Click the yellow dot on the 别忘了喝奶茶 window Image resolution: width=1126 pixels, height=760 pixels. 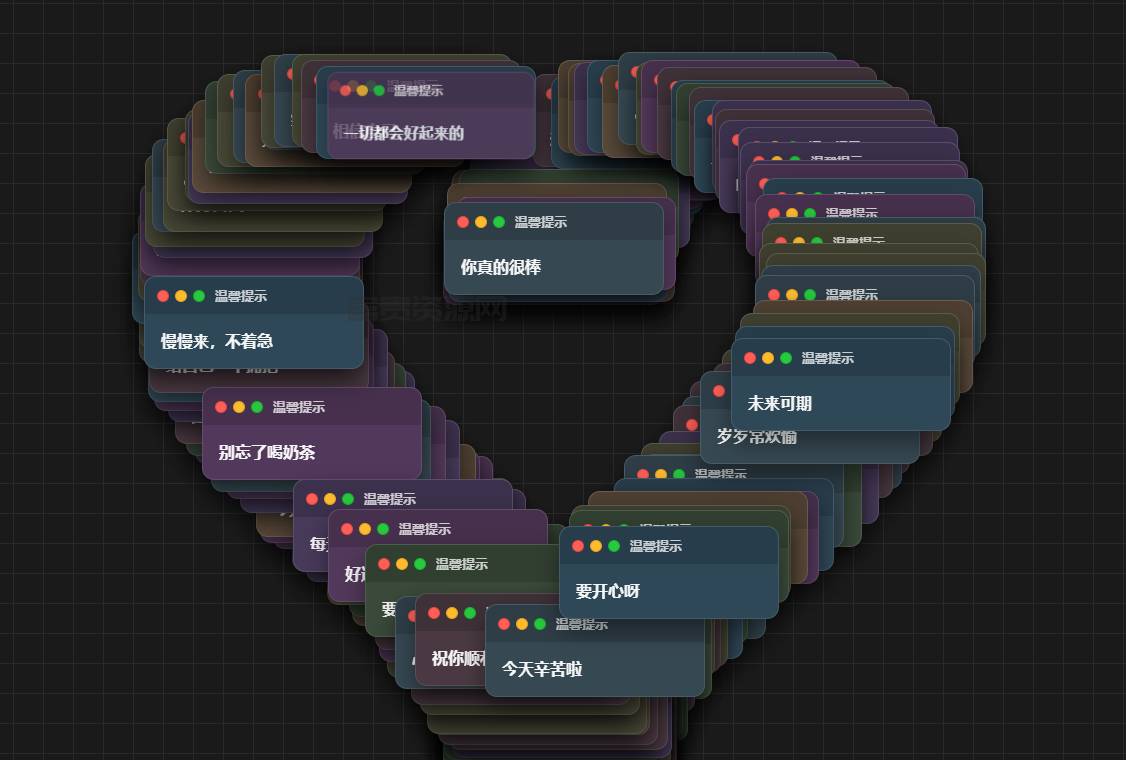[239, 407]
